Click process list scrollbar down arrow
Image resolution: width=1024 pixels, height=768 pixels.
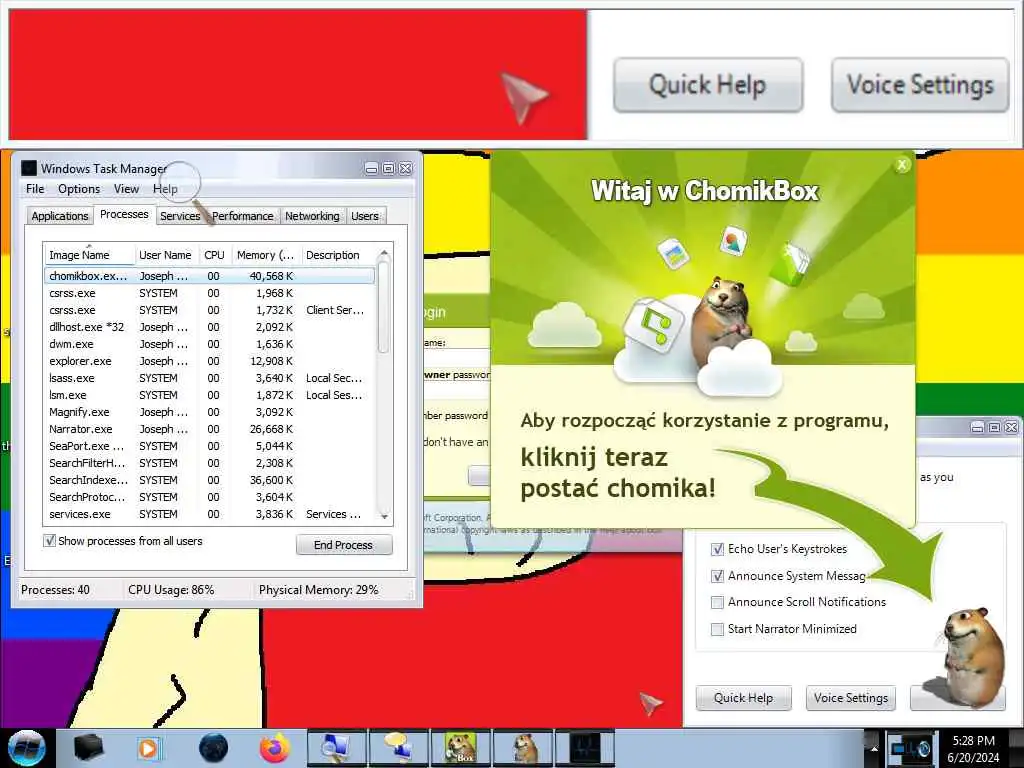click(x=384, y=517)
